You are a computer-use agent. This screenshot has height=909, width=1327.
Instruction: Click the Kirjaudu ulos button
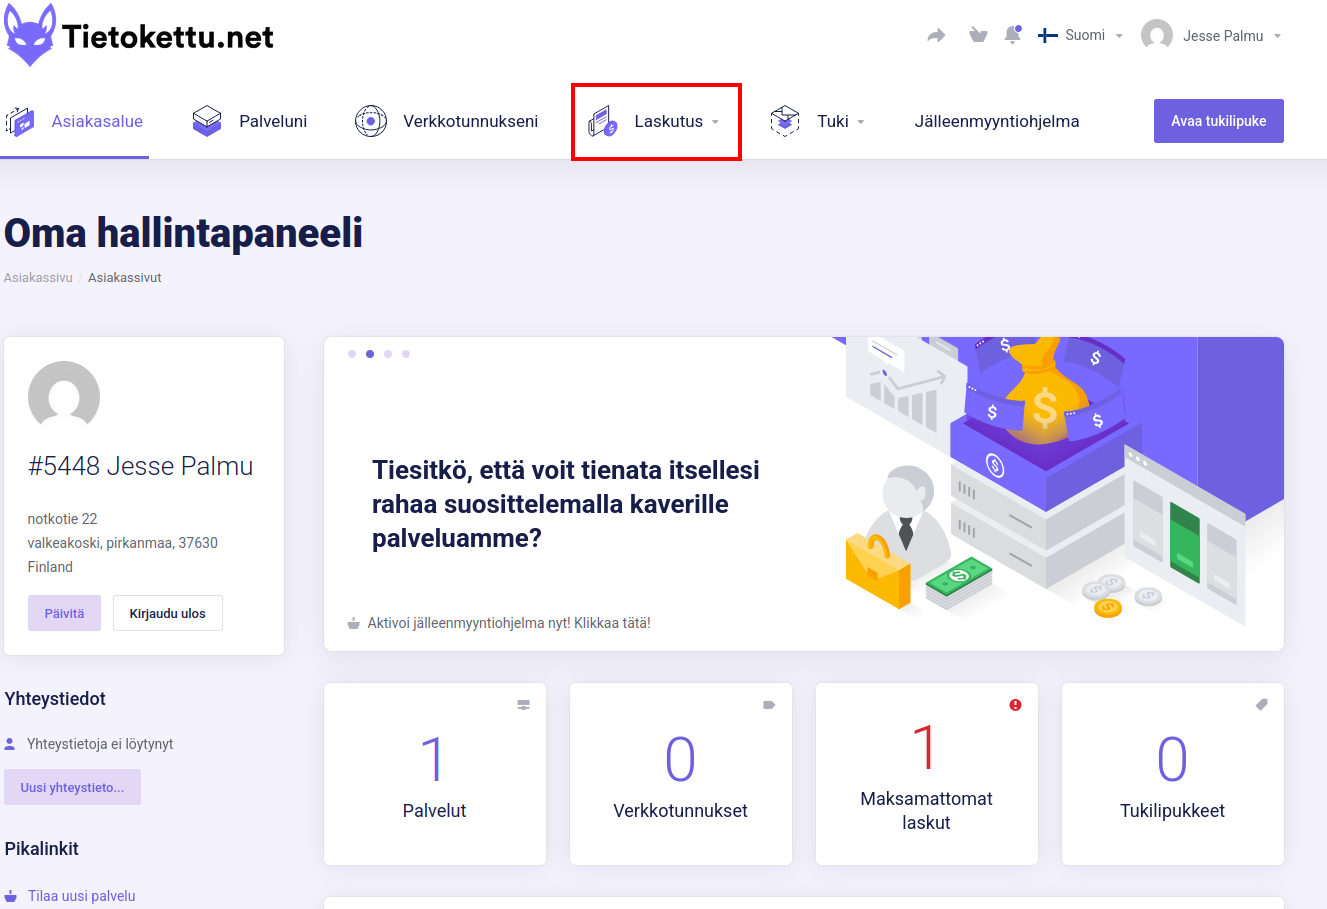[167, 613]
